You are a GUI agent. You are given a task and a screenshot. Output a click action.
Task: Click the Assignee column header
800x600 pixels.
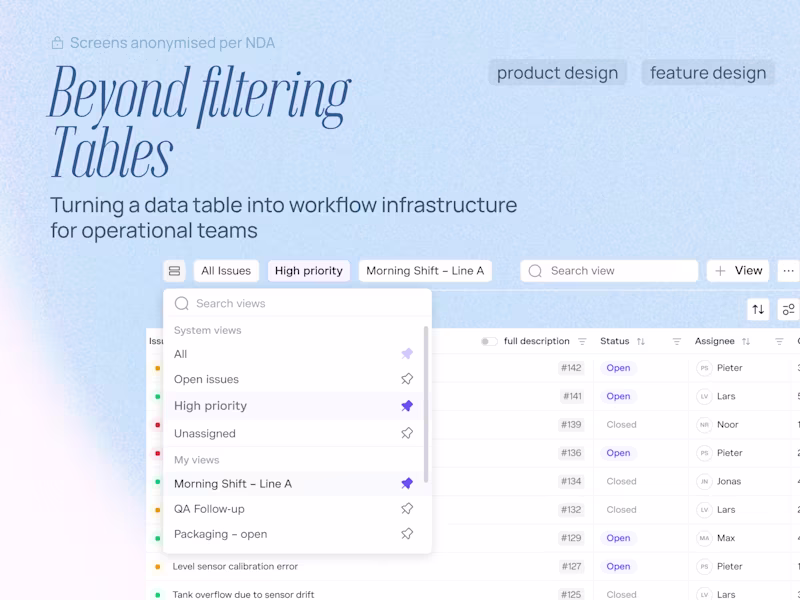click(714, 341)
